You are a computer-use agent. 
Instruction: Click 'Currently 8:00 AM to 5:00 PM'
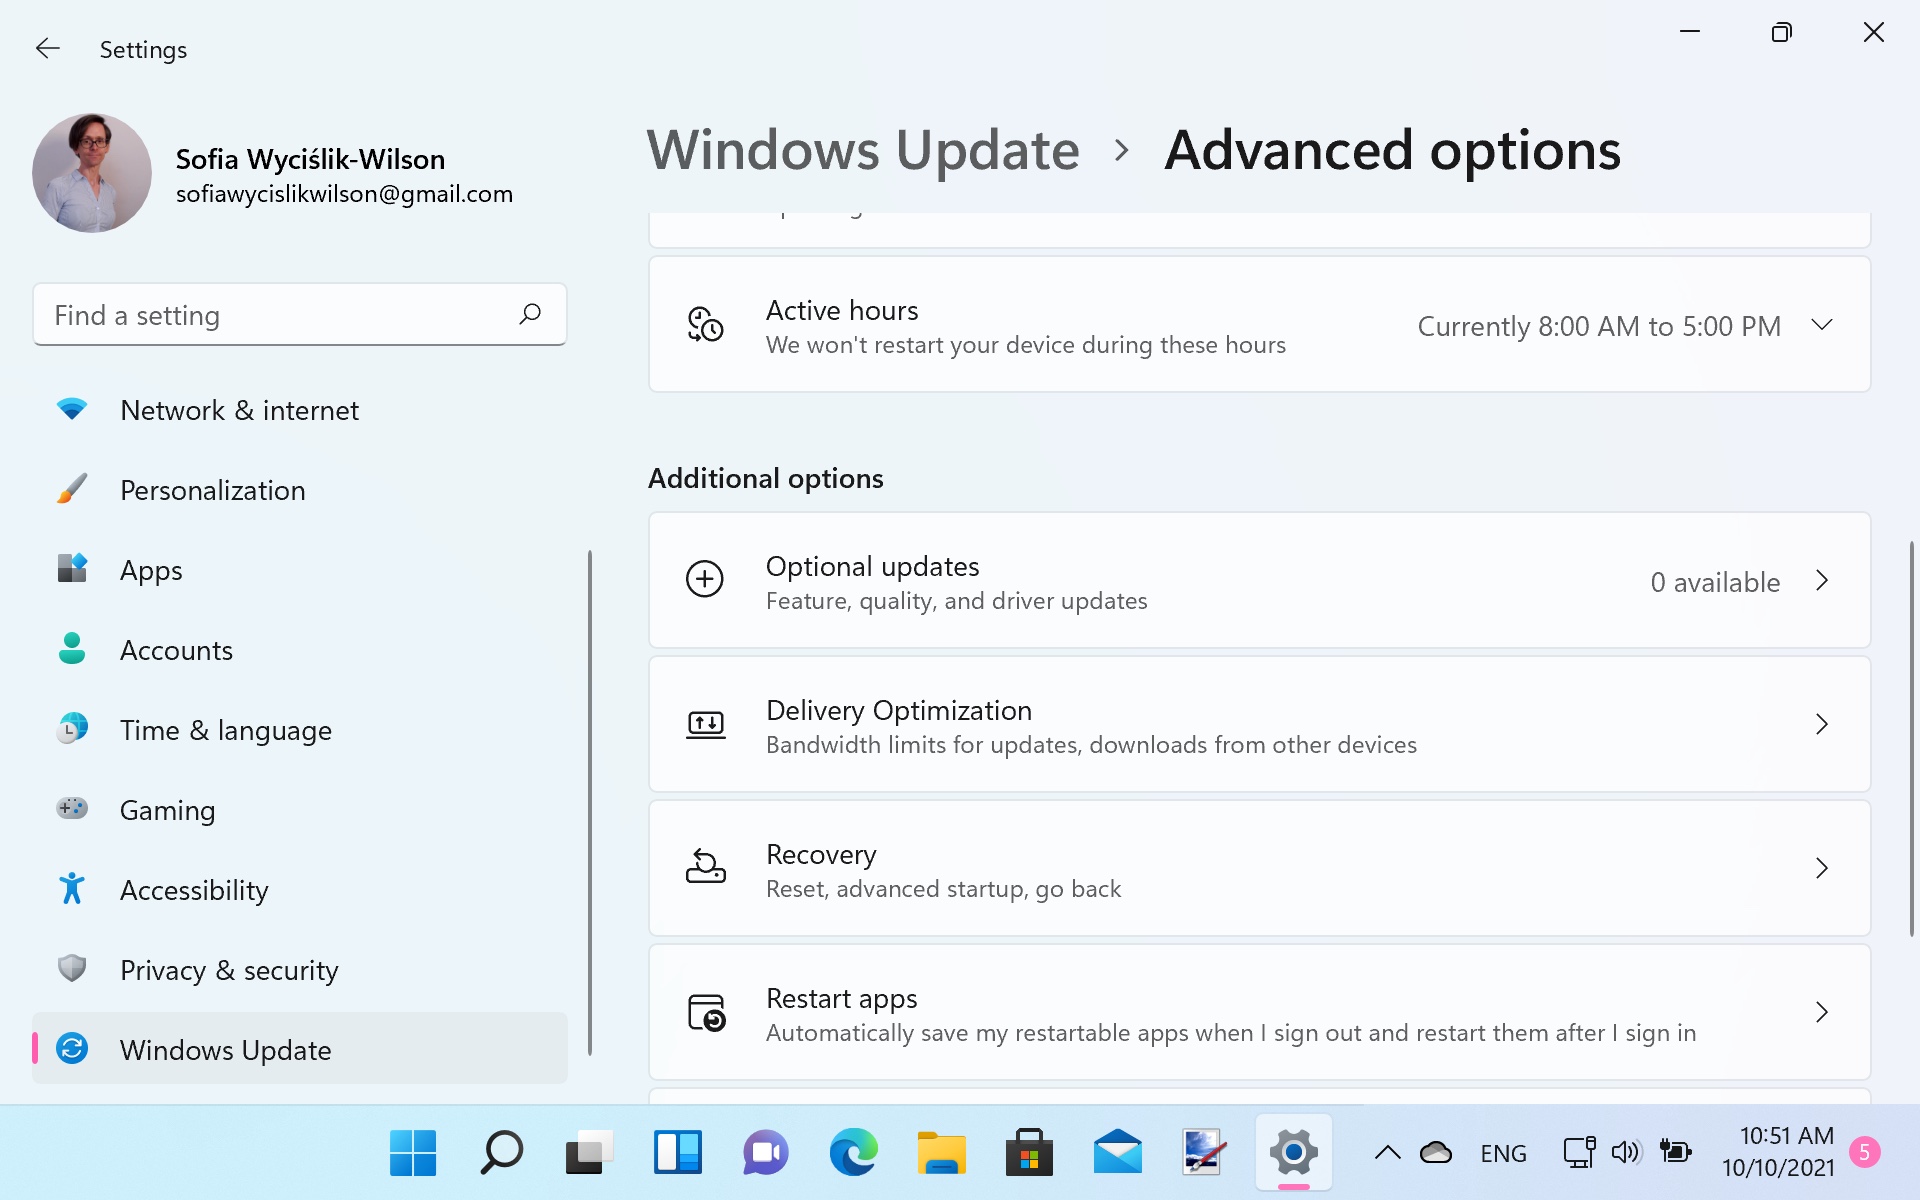tap(1599, 326)
